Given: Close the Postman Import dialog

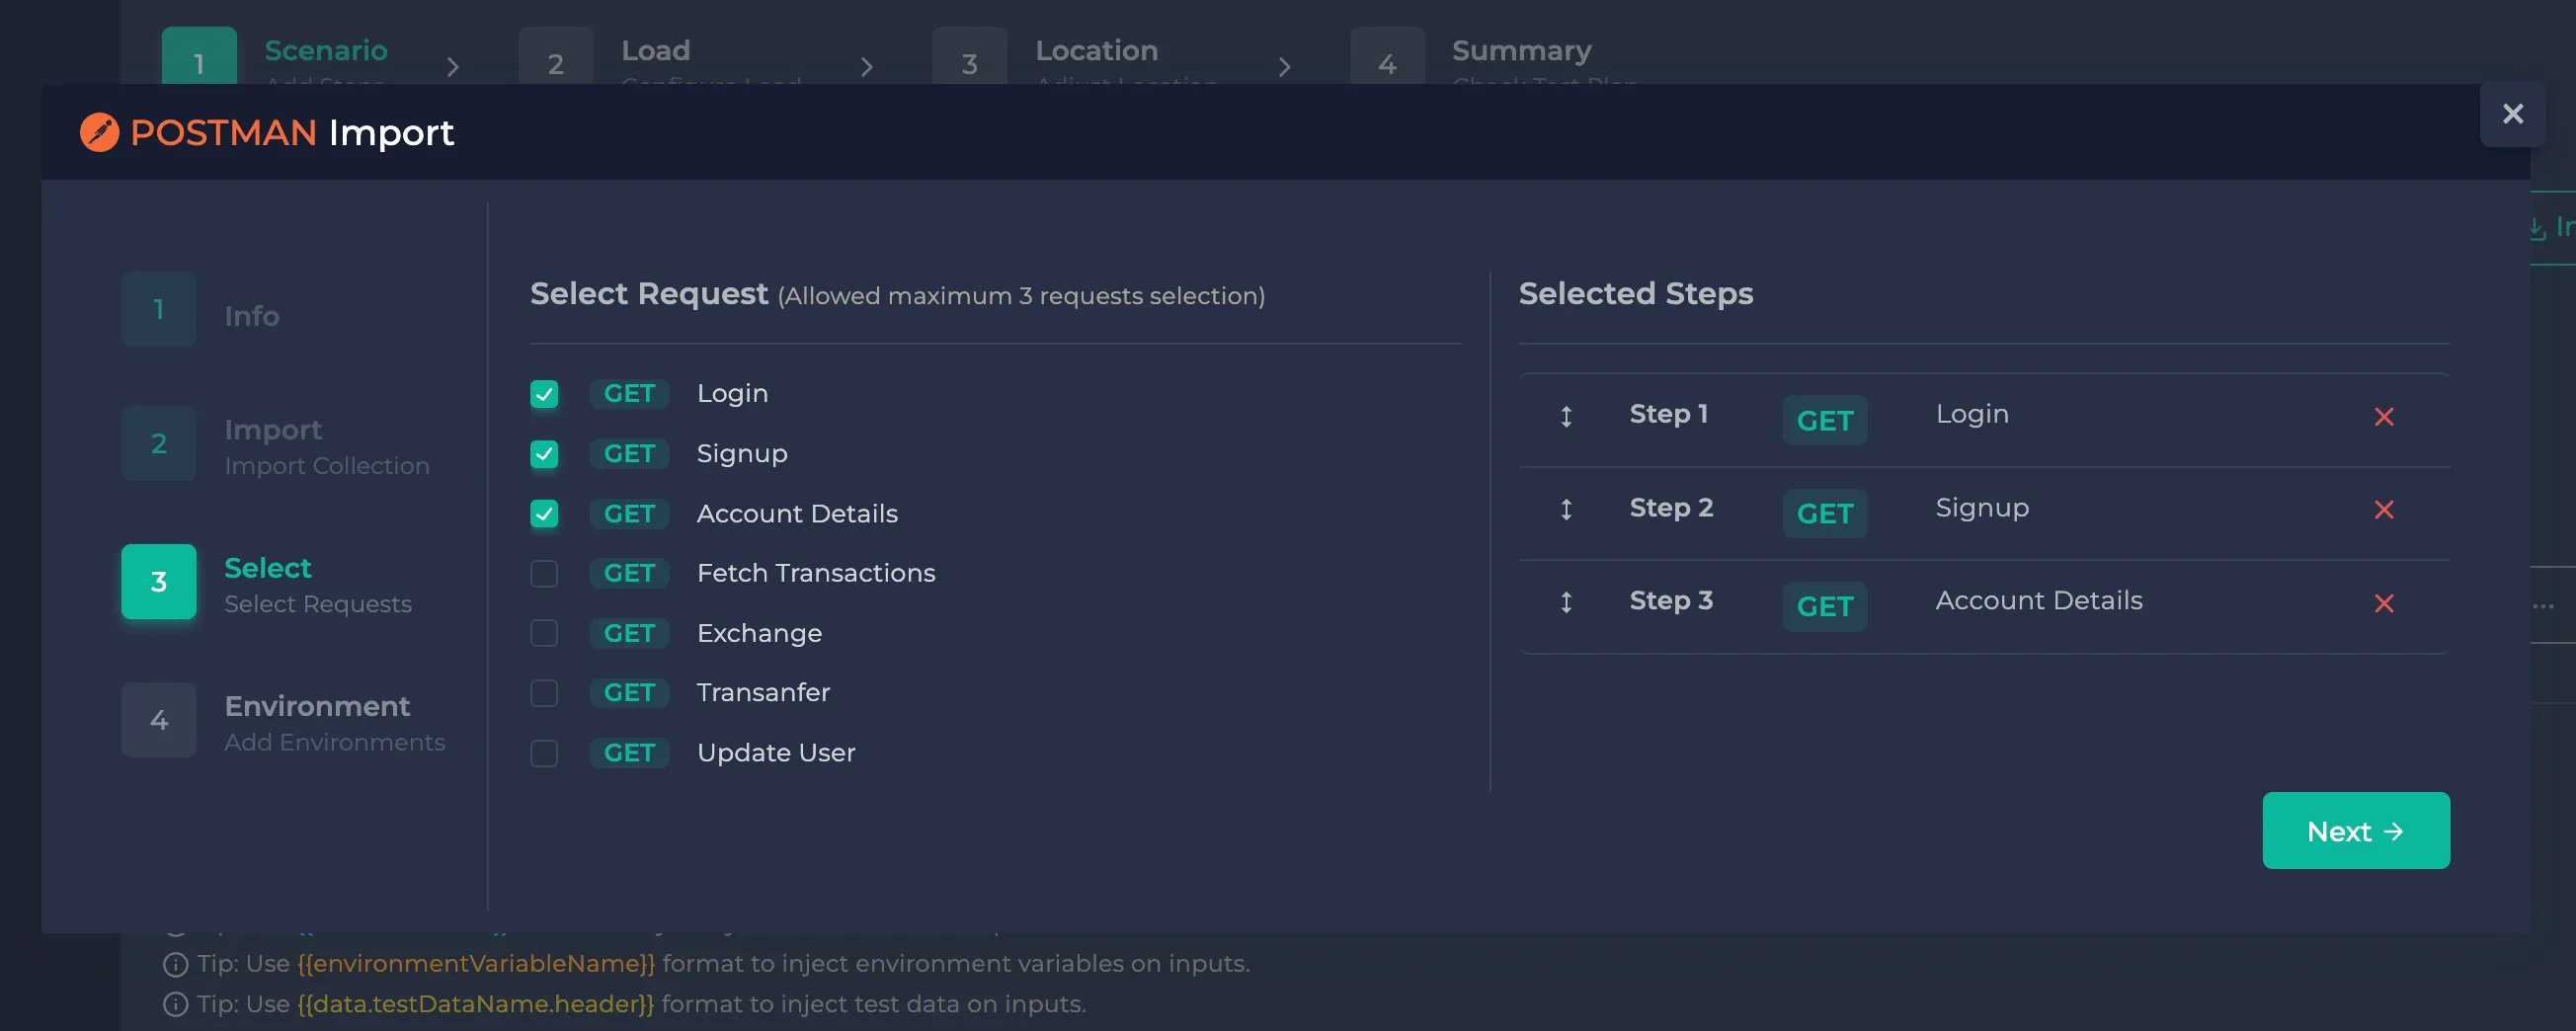Looking at the screenshot, I should tap(2512, 114).
